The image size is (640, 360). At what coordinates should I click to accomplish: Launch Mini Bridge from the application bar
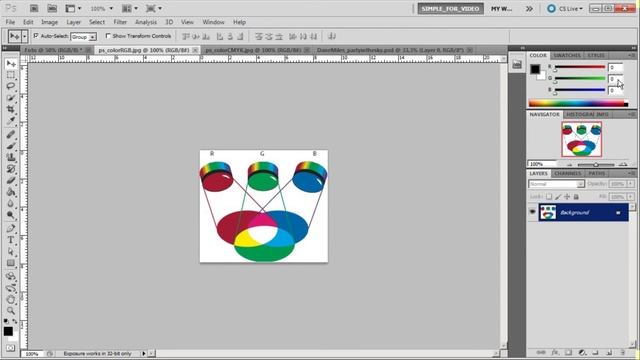click(x=52, y=8)
